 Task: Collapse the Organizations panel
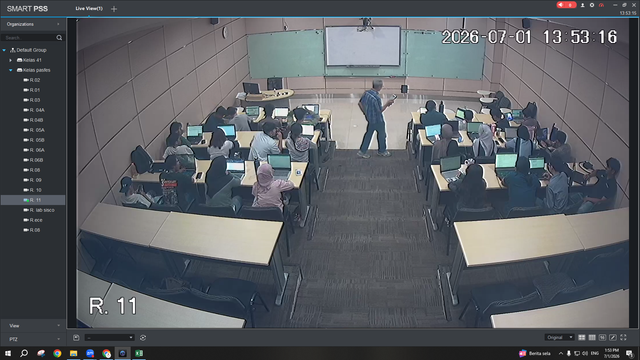(58, 24)
